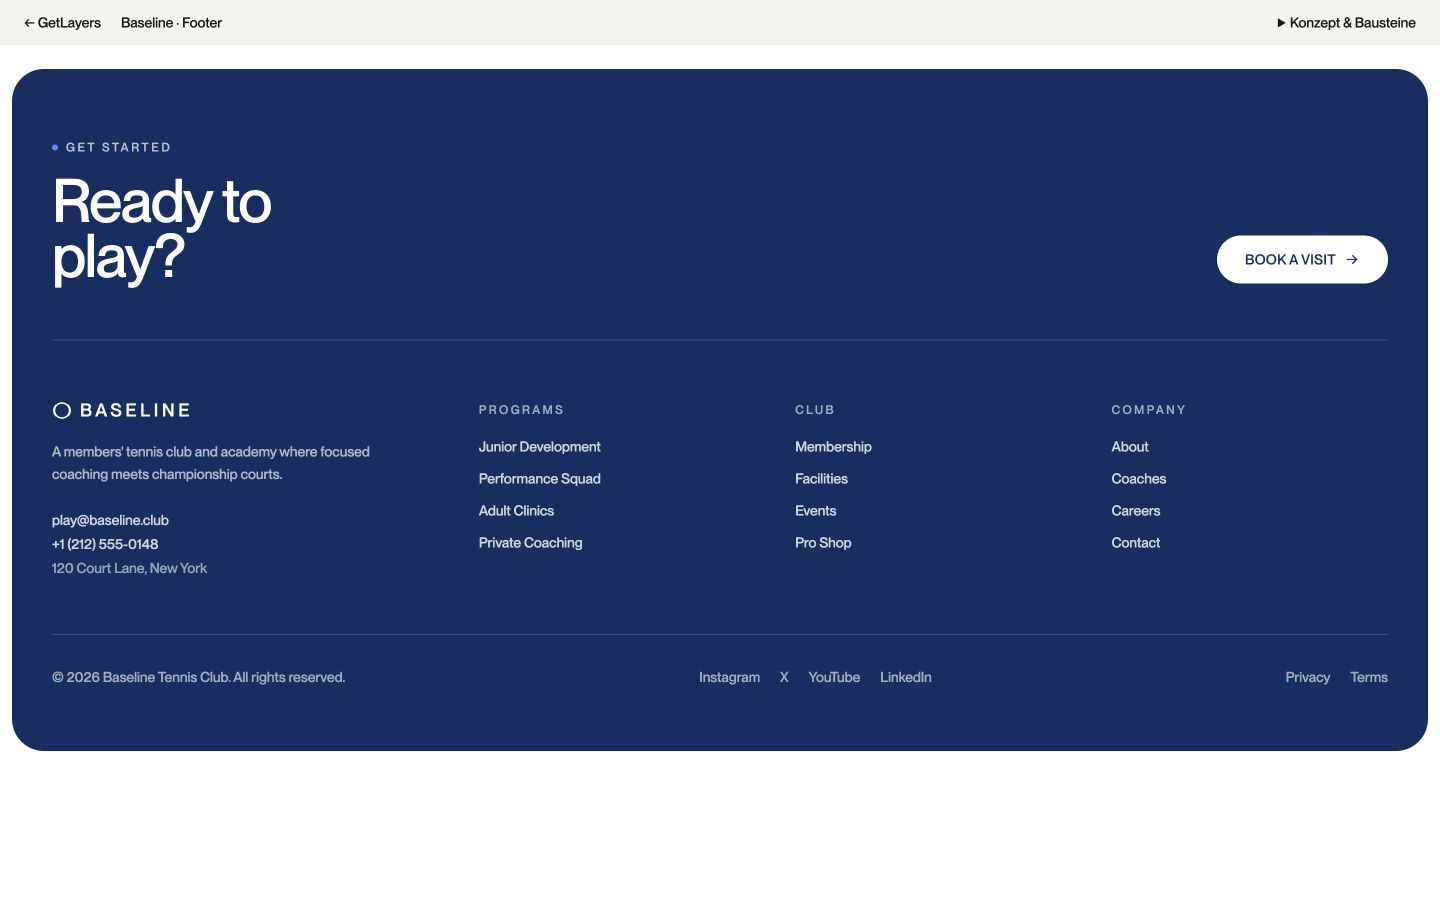
Task: Click the Baseline circle logo icon
Action: pyautogui.click(x=62, y=410)
